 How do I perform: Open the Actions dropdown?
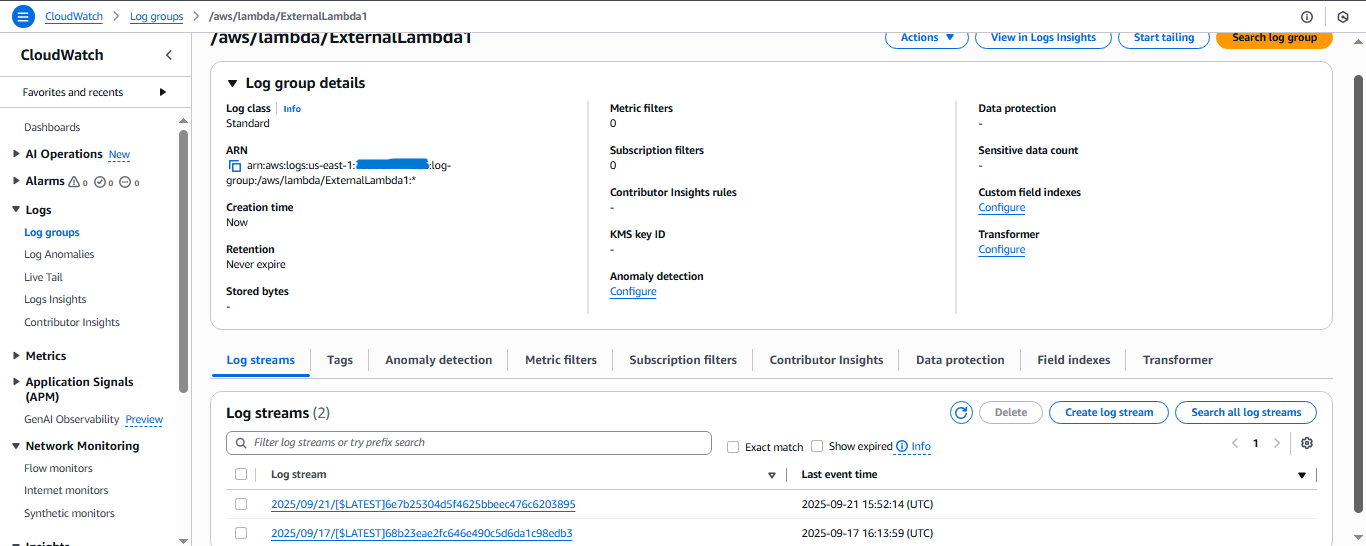[x=927, y=37]
